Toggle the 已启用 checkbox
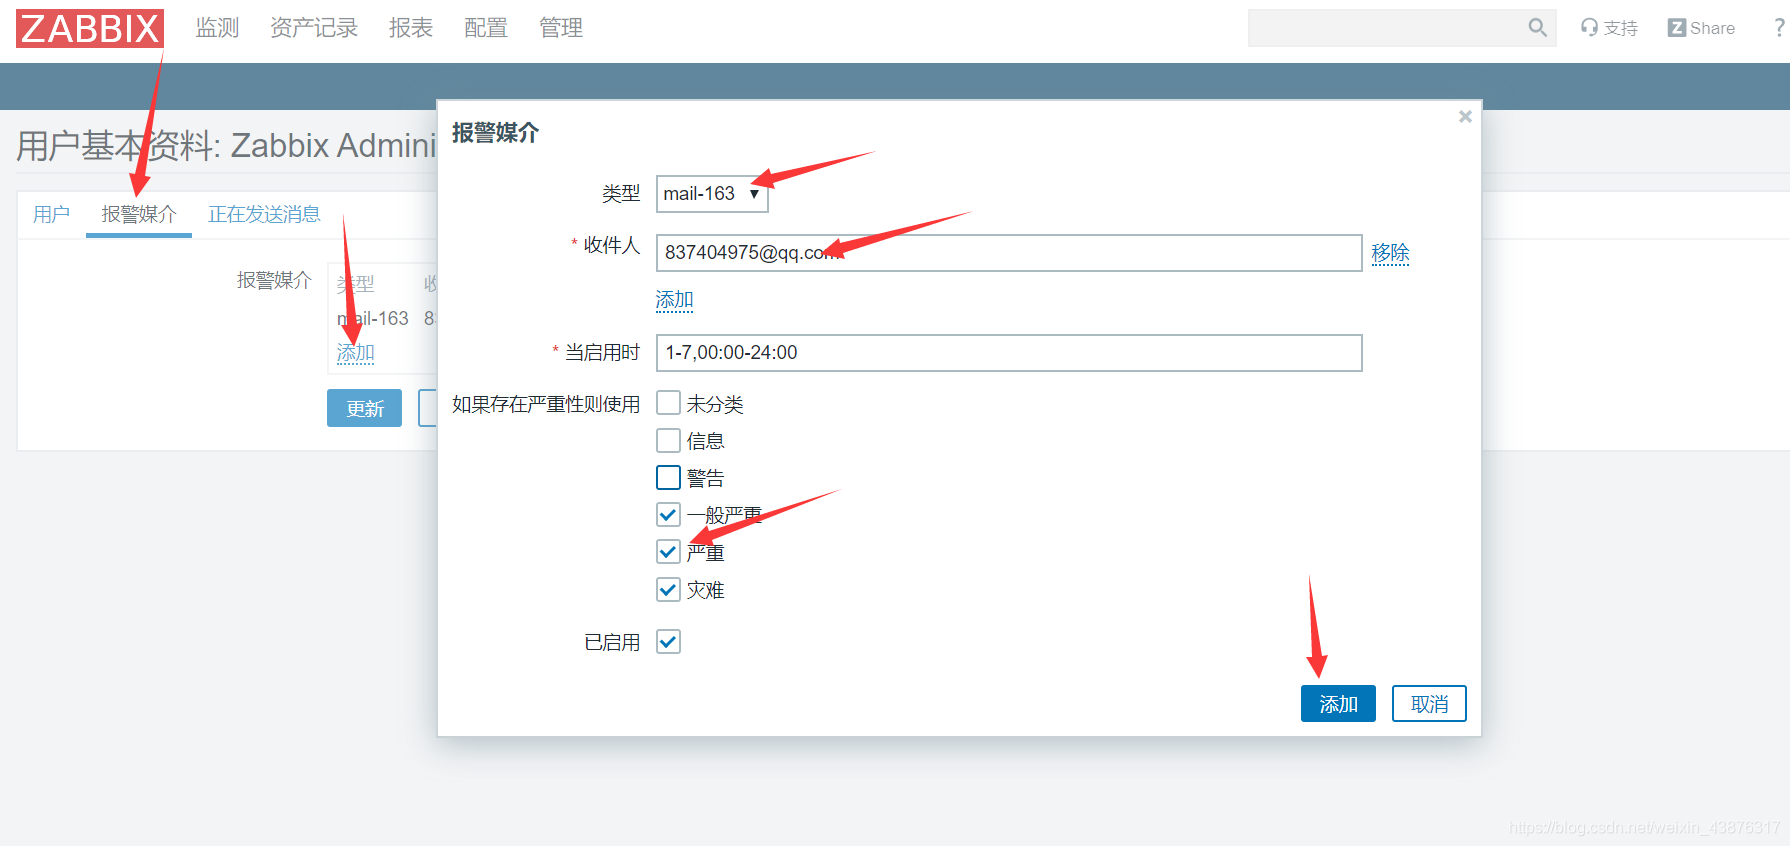This screenshot has width=1790, height=846. click(x=668, y=642)
